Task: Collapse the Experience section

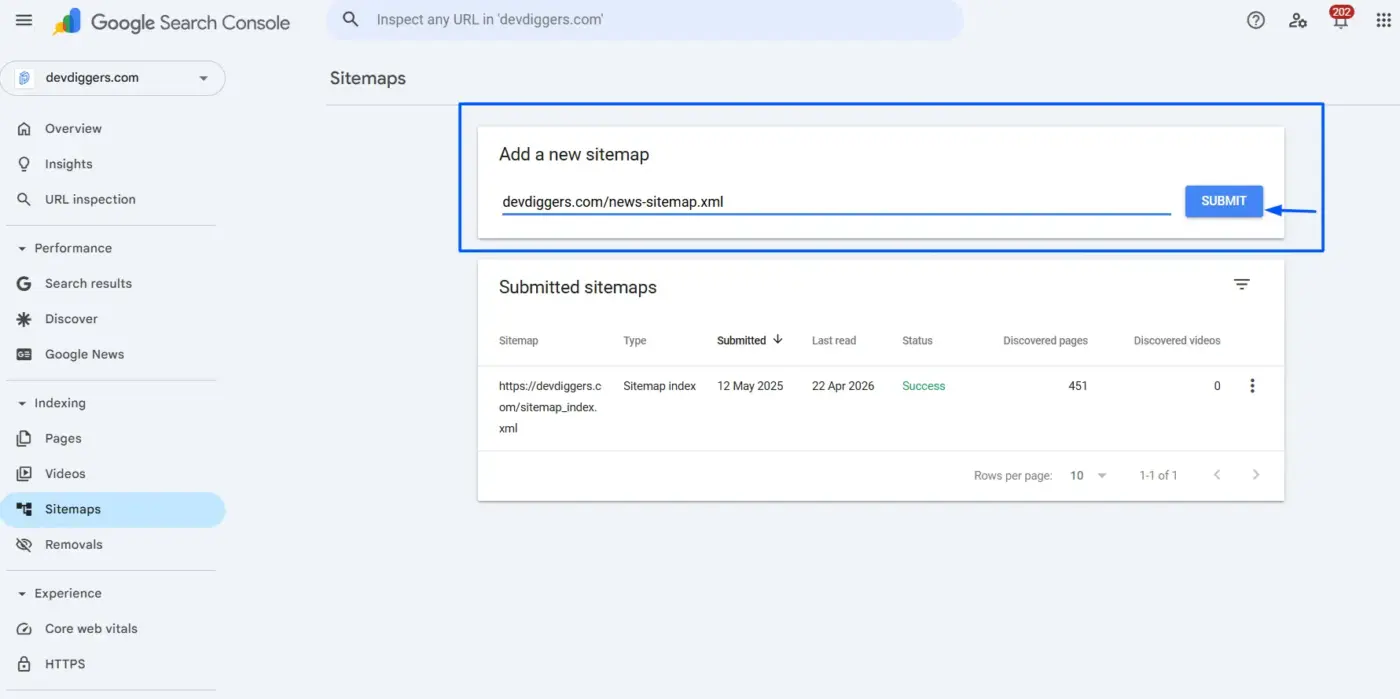Action: click(23, 594)
